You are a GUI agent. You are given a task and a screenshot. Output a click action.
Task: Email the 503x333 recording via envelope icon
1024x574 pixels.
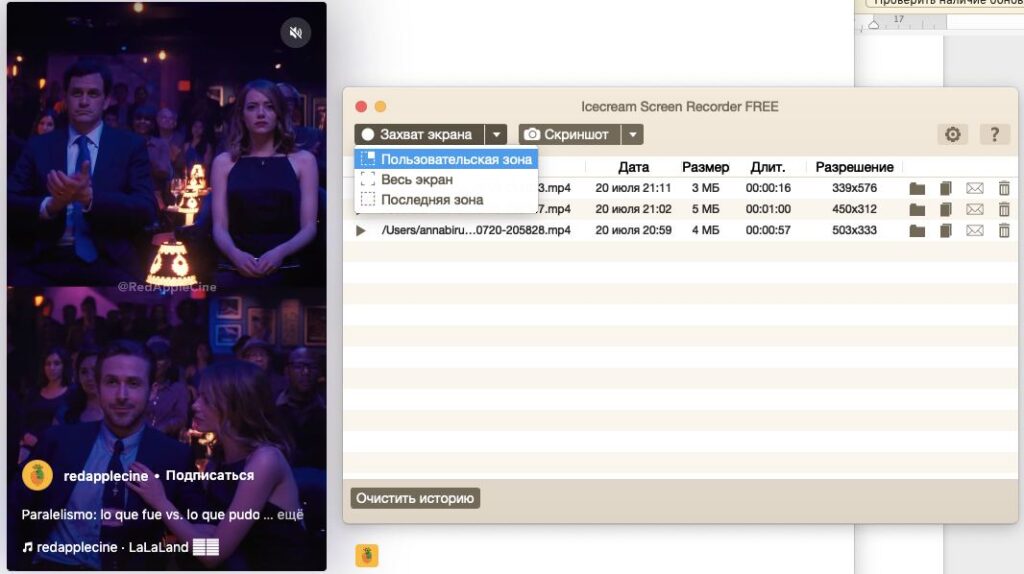tap(974, 231)
